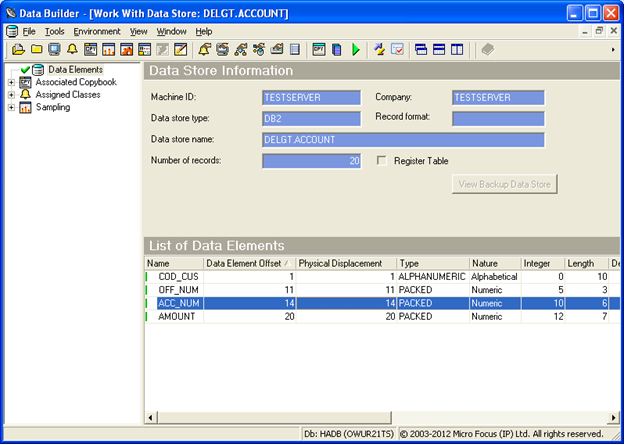Viewport: 625px width, 445px height.
Task: Click the Company field
Action: click(x=498, y=98)
